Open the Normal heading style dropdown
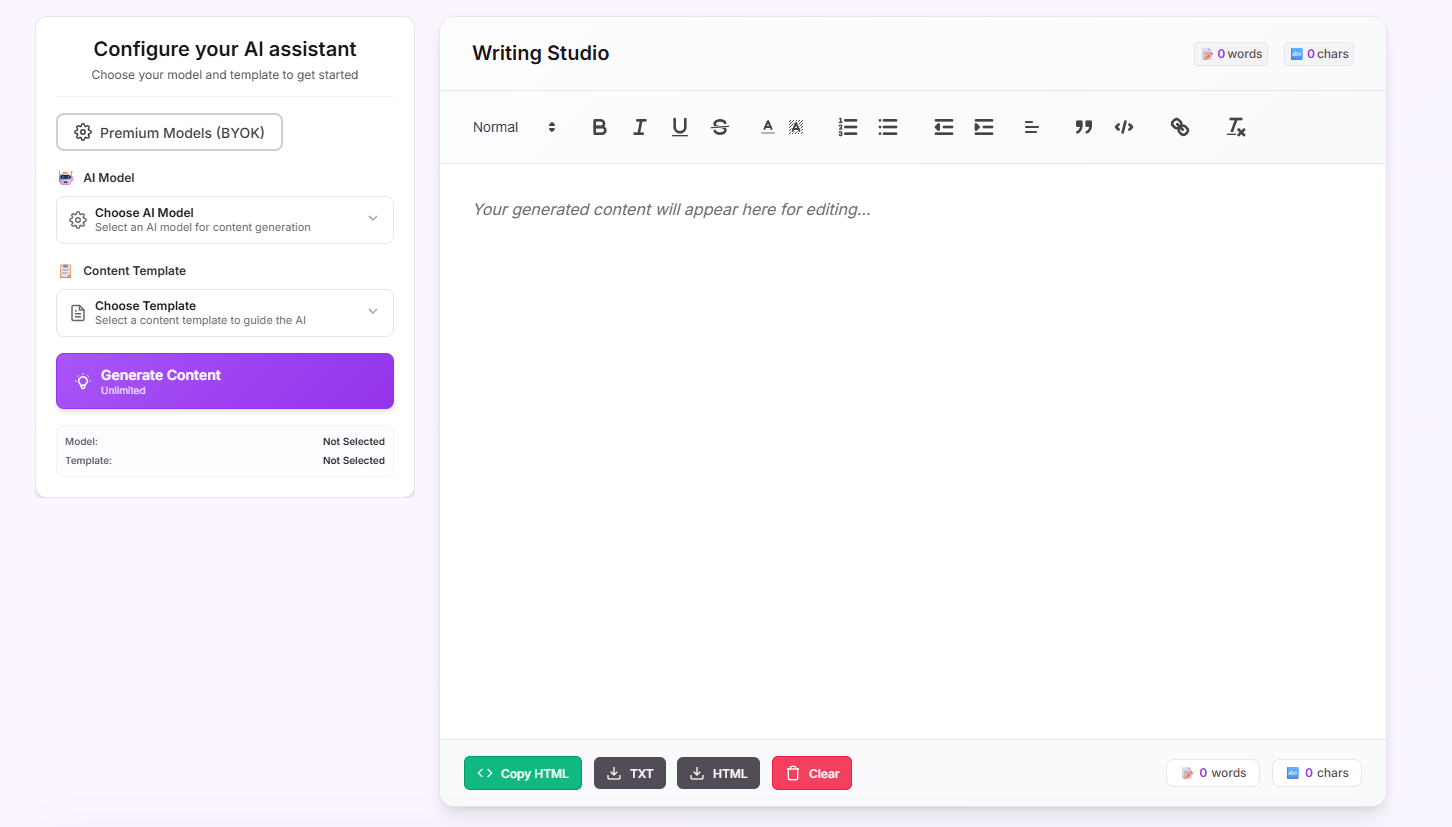This screenshot has height=827, width=1452. [x=514, y=127]
